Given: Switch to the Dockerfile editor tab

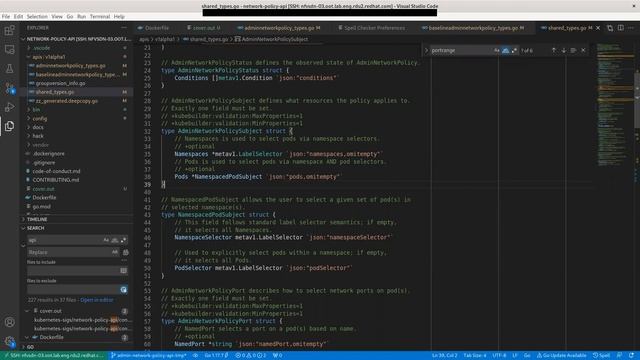Looking at the screenshot, I should (153, 28).
